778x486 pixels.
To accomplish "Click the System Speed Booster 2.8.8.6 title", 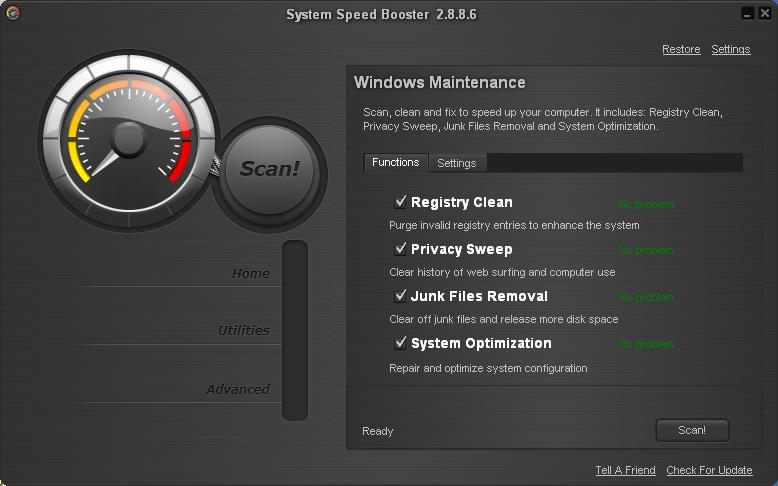I will (381, 14).
